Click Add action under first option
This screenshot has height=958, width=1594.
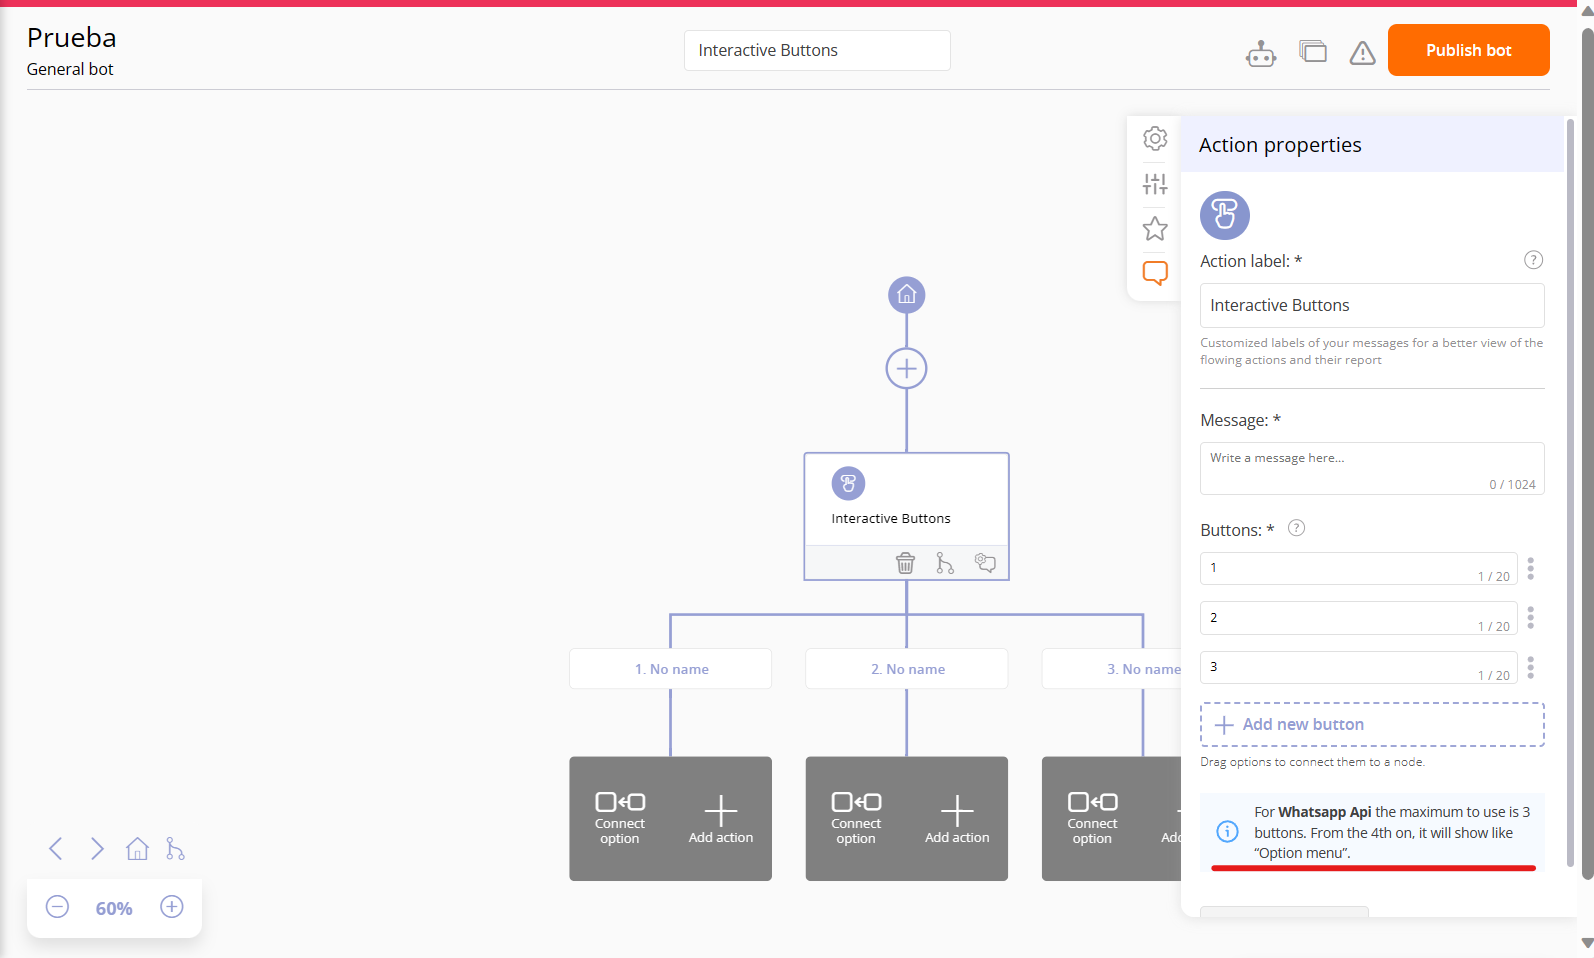coord(721,819)
